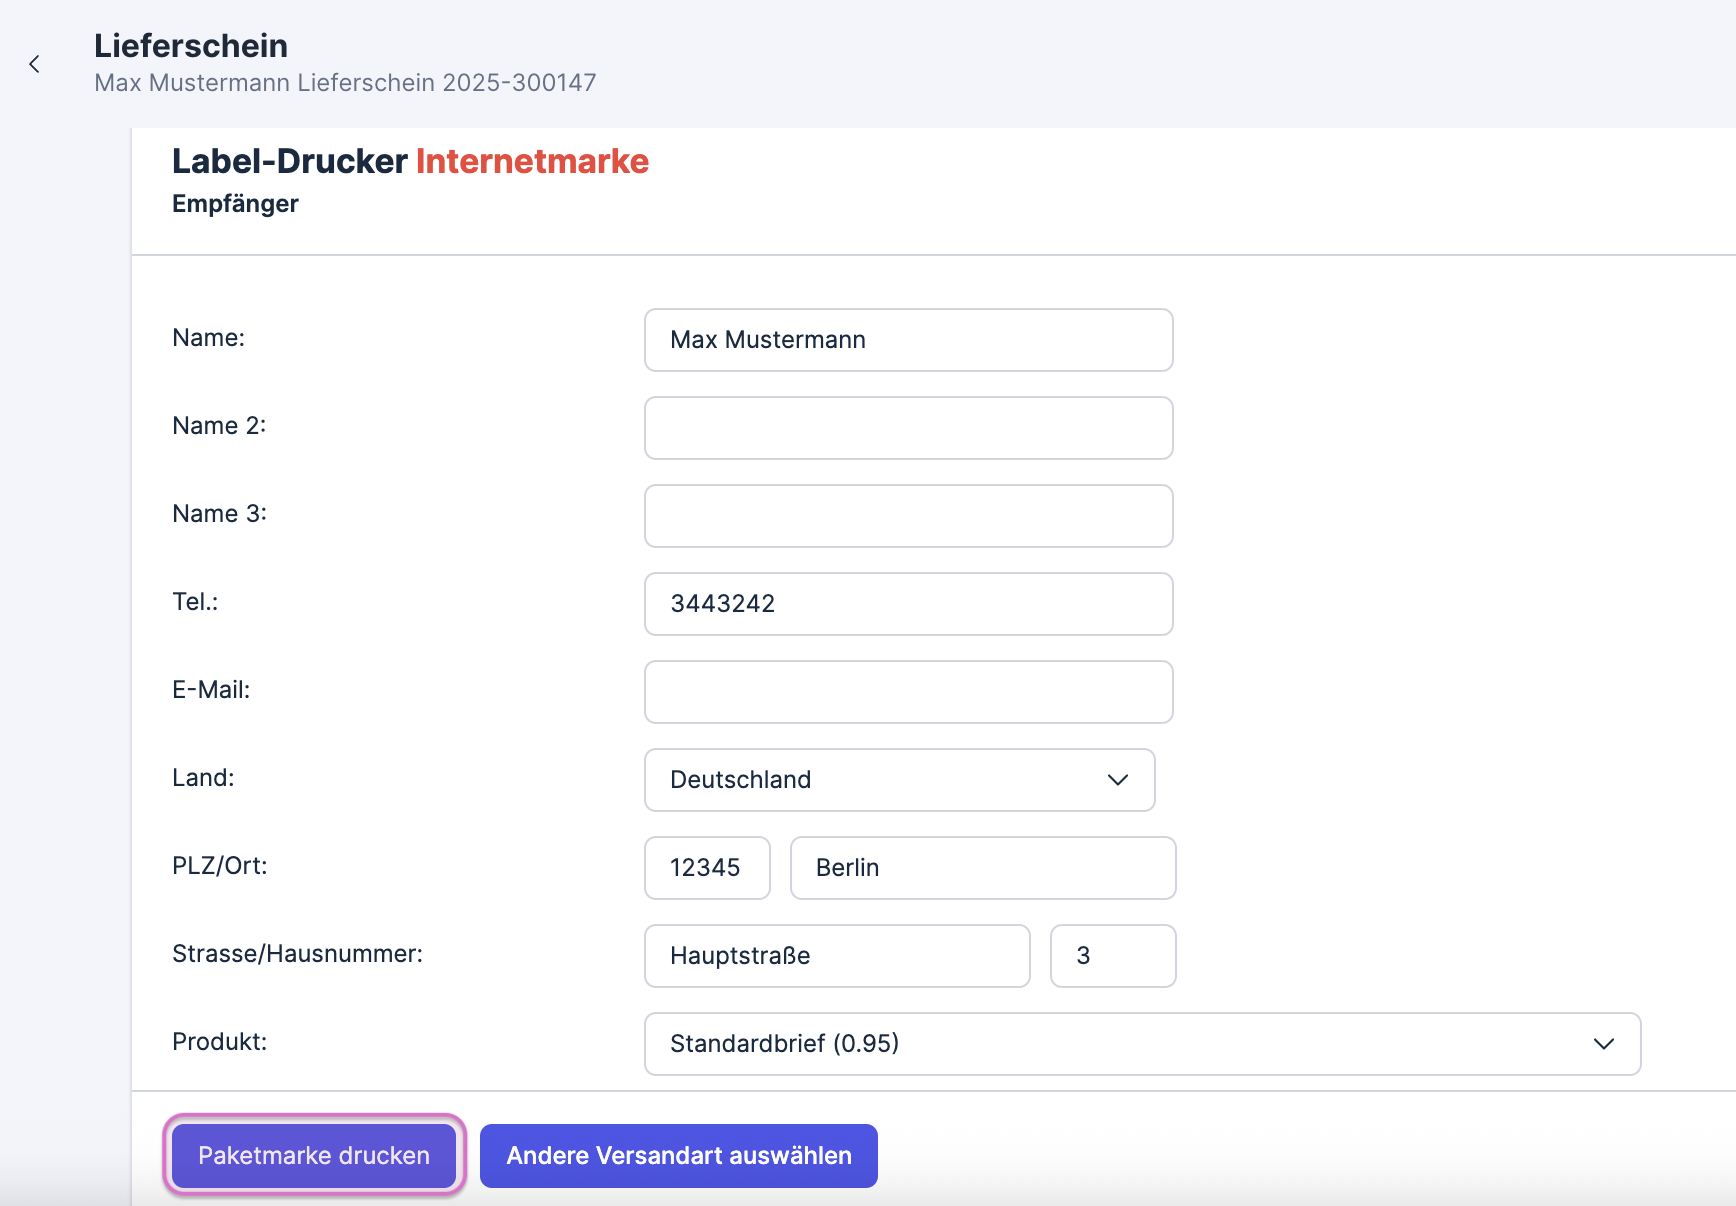Click the Empfänger section heading
1736x1206 pixels.
click(x=235, y=204)
